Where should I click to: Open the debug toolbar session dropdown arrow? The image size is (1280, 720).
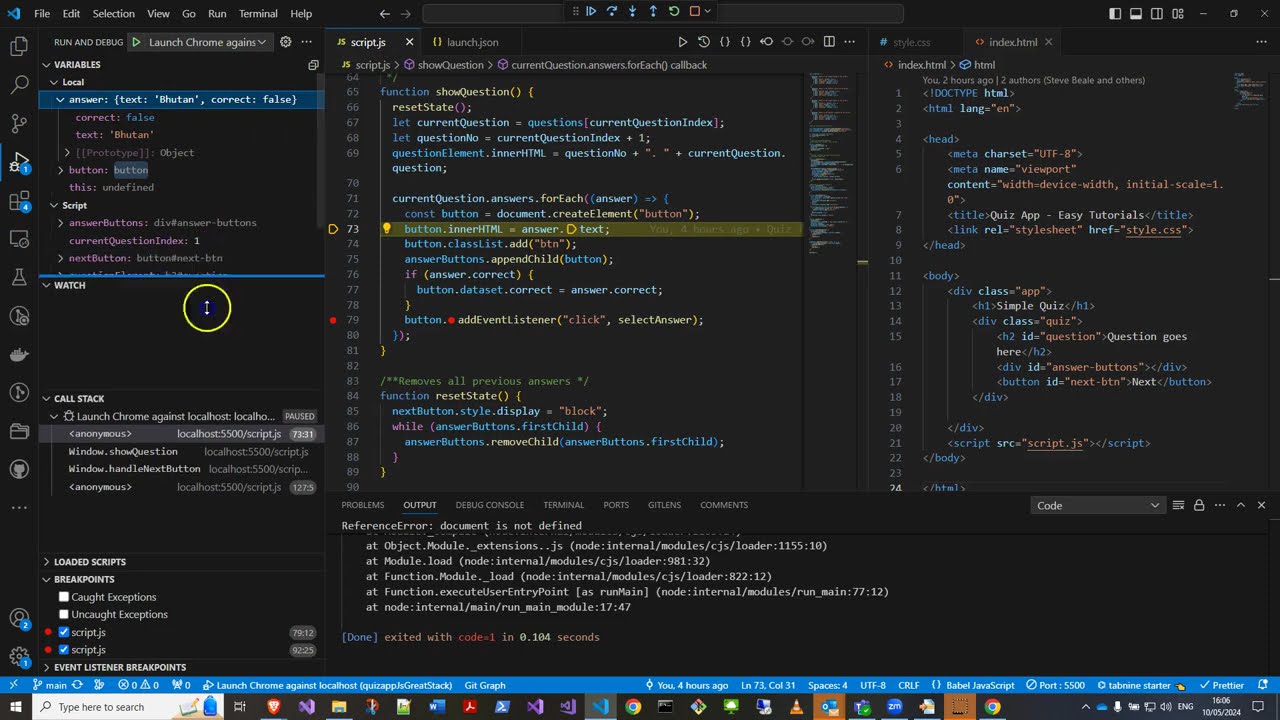pos(708,12)
